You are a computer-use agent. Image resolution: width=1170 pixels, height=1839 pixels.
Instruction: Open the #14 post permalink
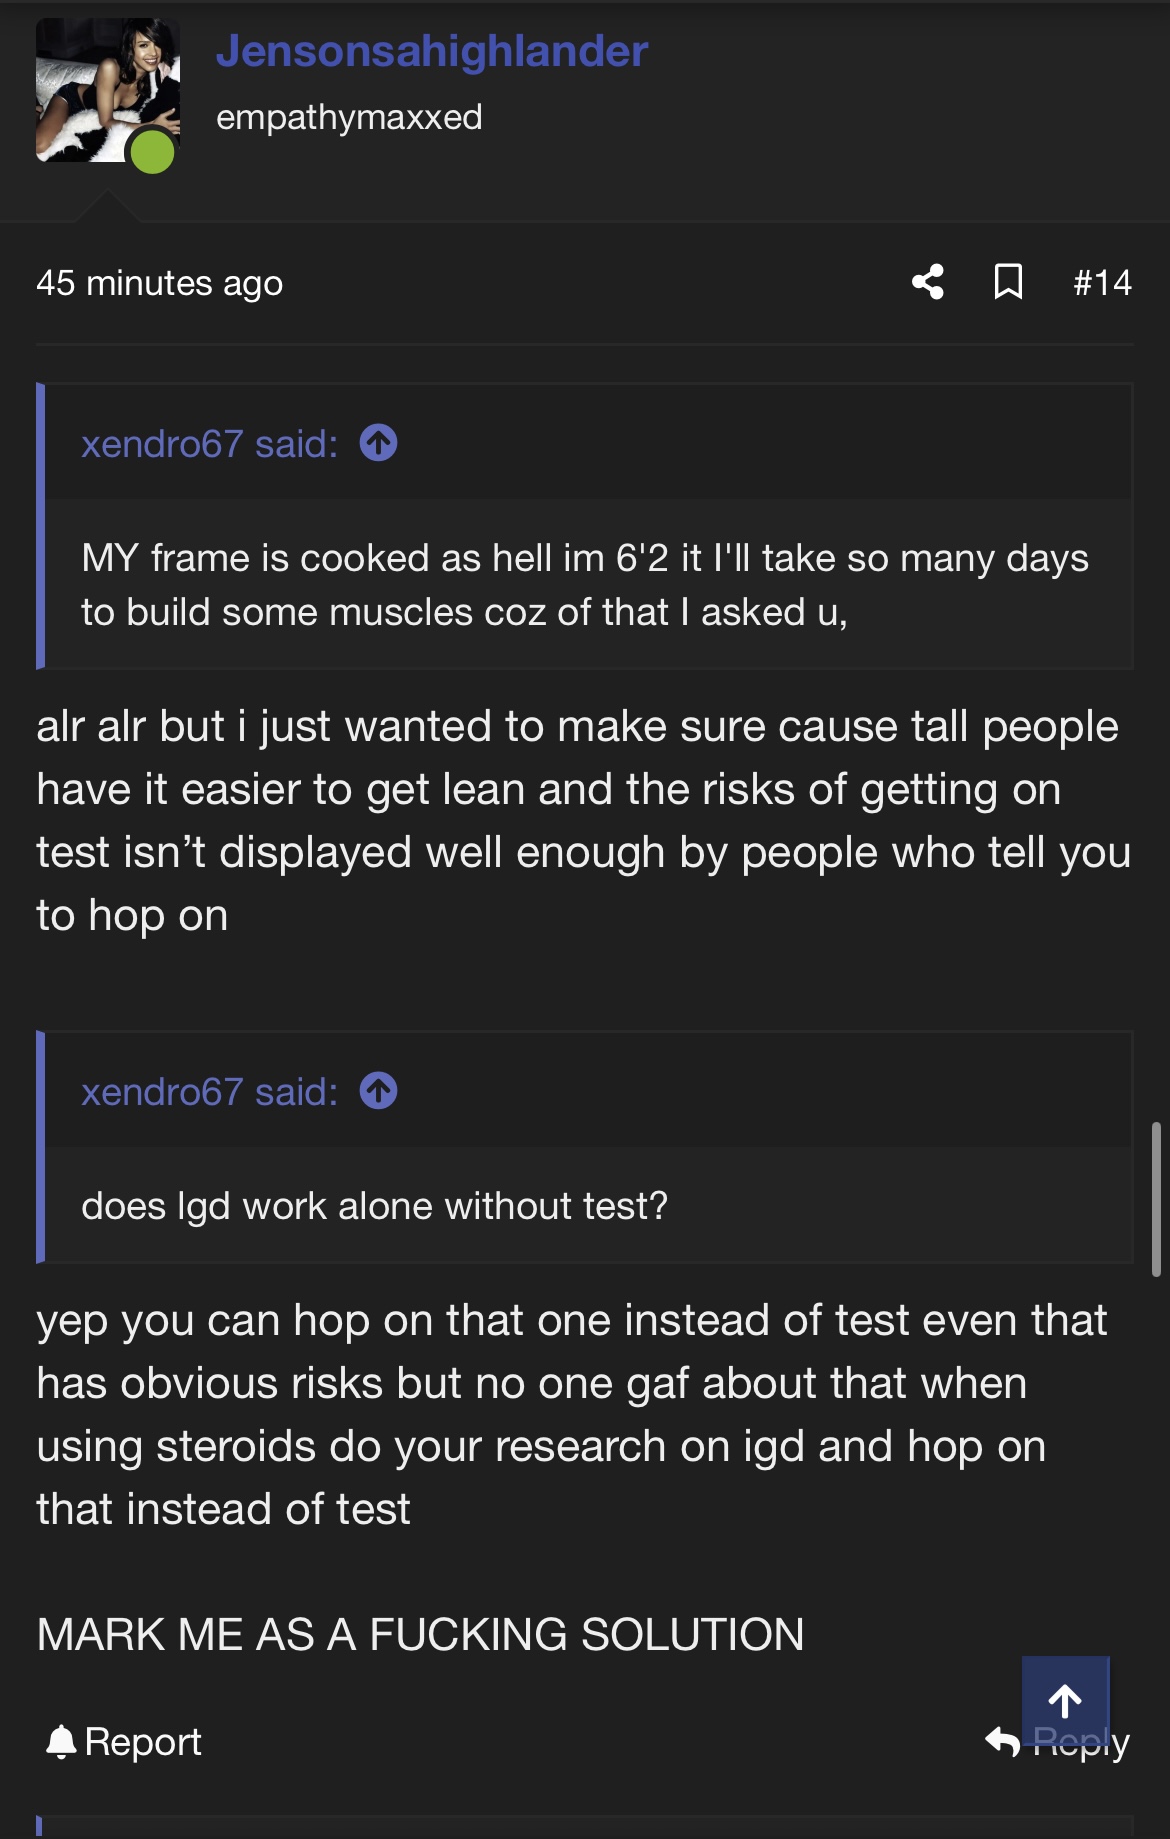[x=1102, y=283]
